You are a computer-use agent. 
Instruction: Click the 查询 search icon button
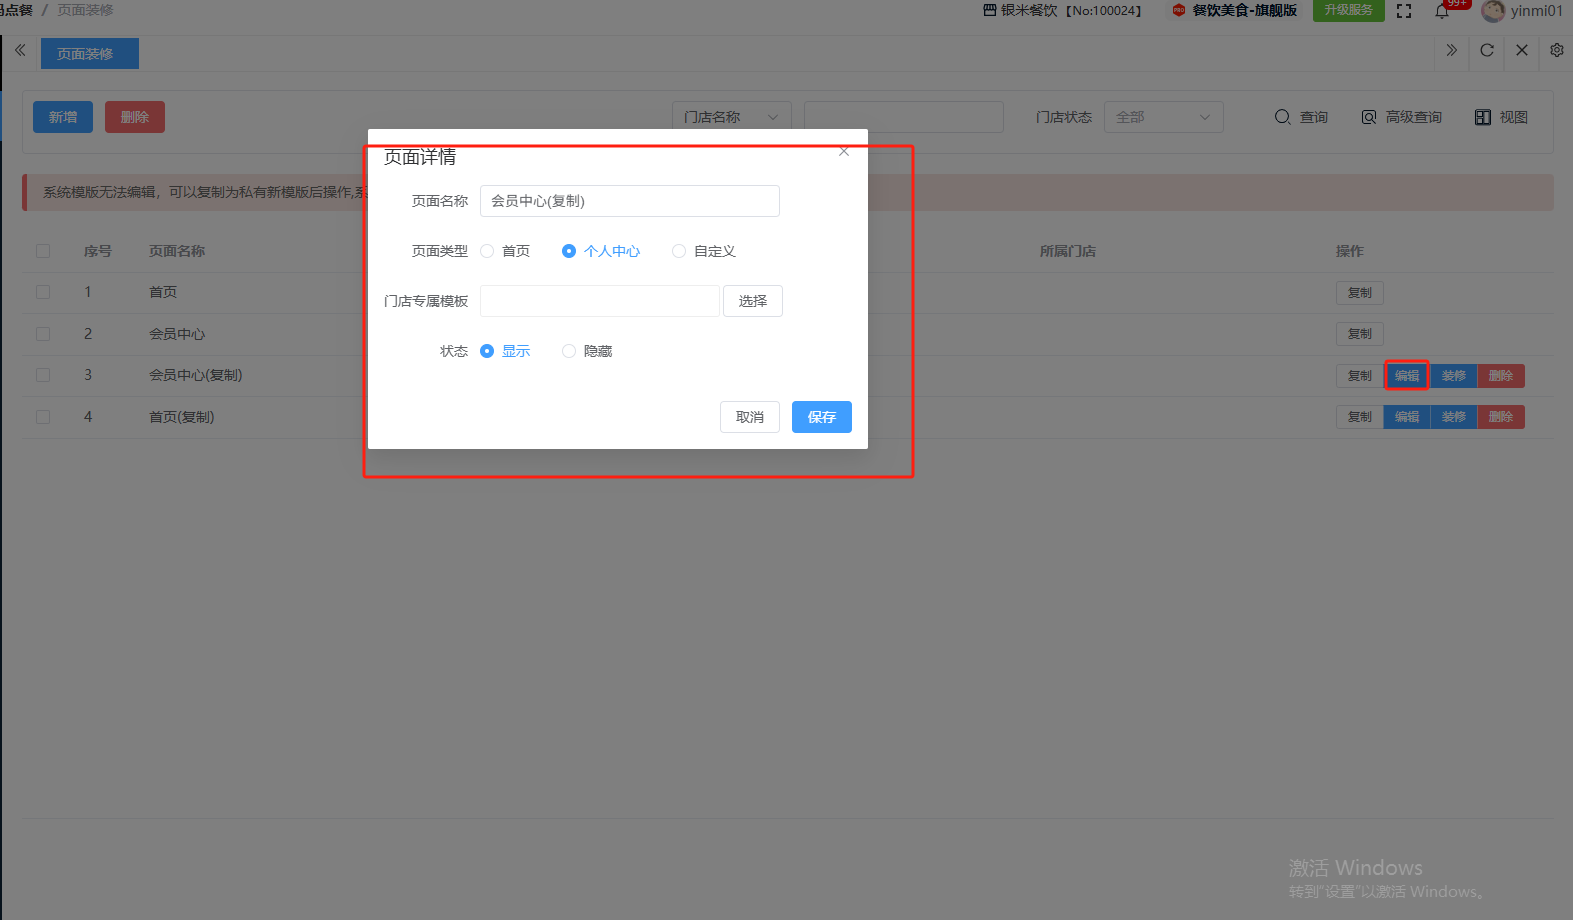pyautogui.click(x=1301, y=117)
